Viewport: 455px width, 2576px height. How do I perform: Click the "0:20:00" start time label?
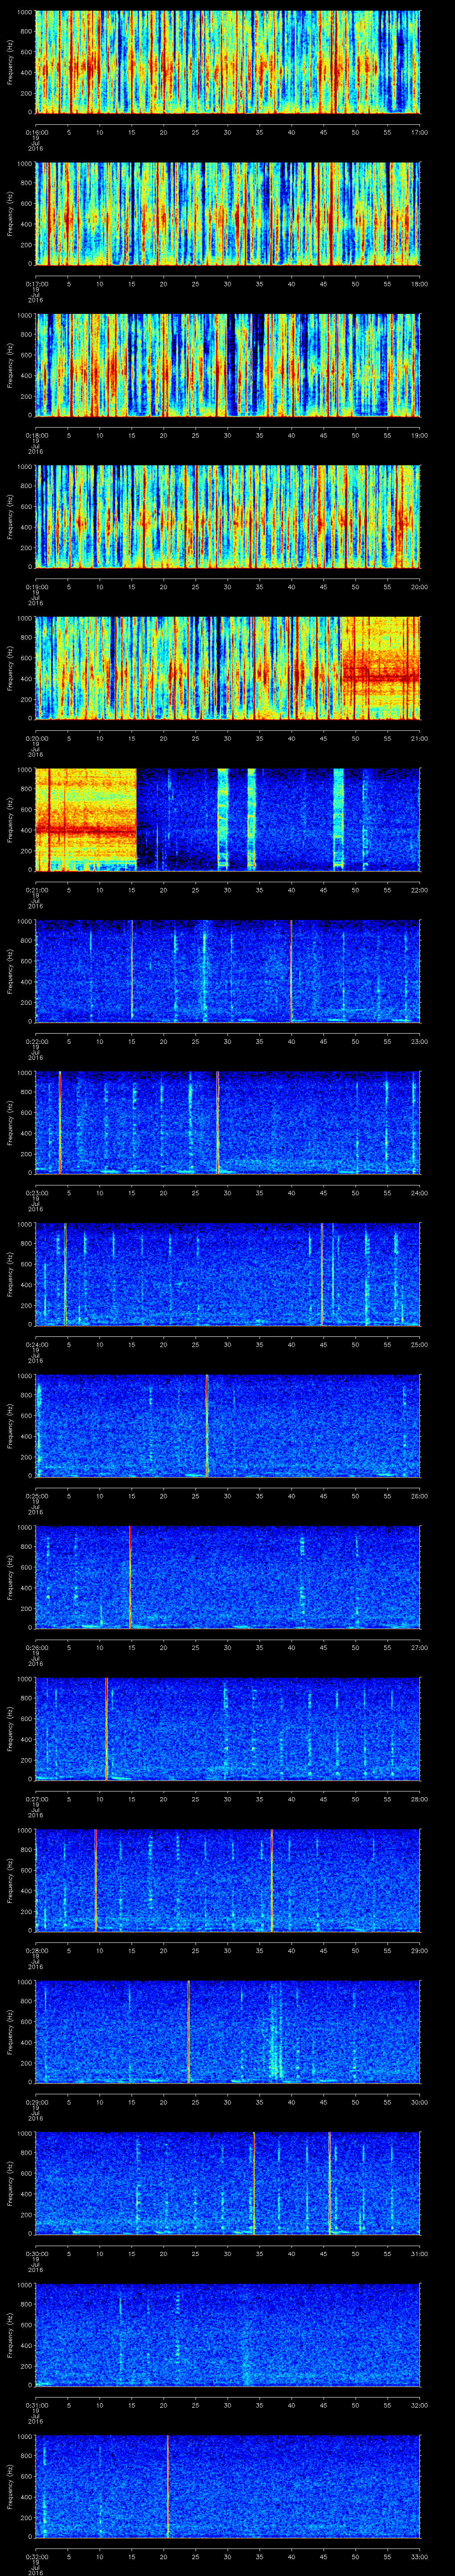(x=36, y=738)
